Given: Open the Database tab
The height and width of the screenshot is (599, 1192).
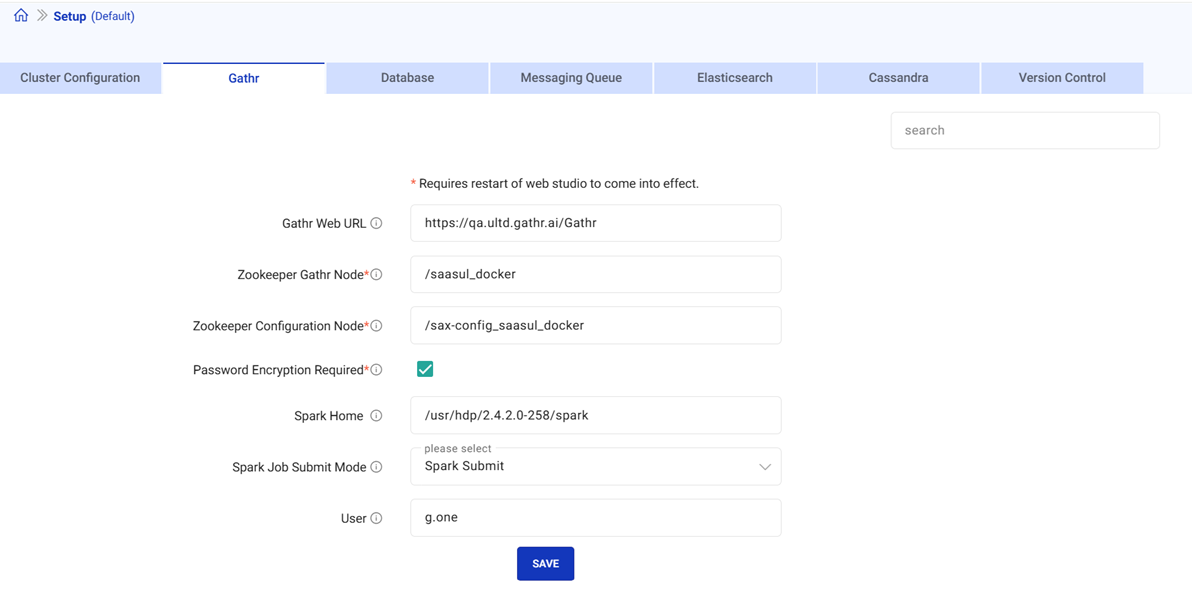Looking at the screenshot, I should coord(407,78).
